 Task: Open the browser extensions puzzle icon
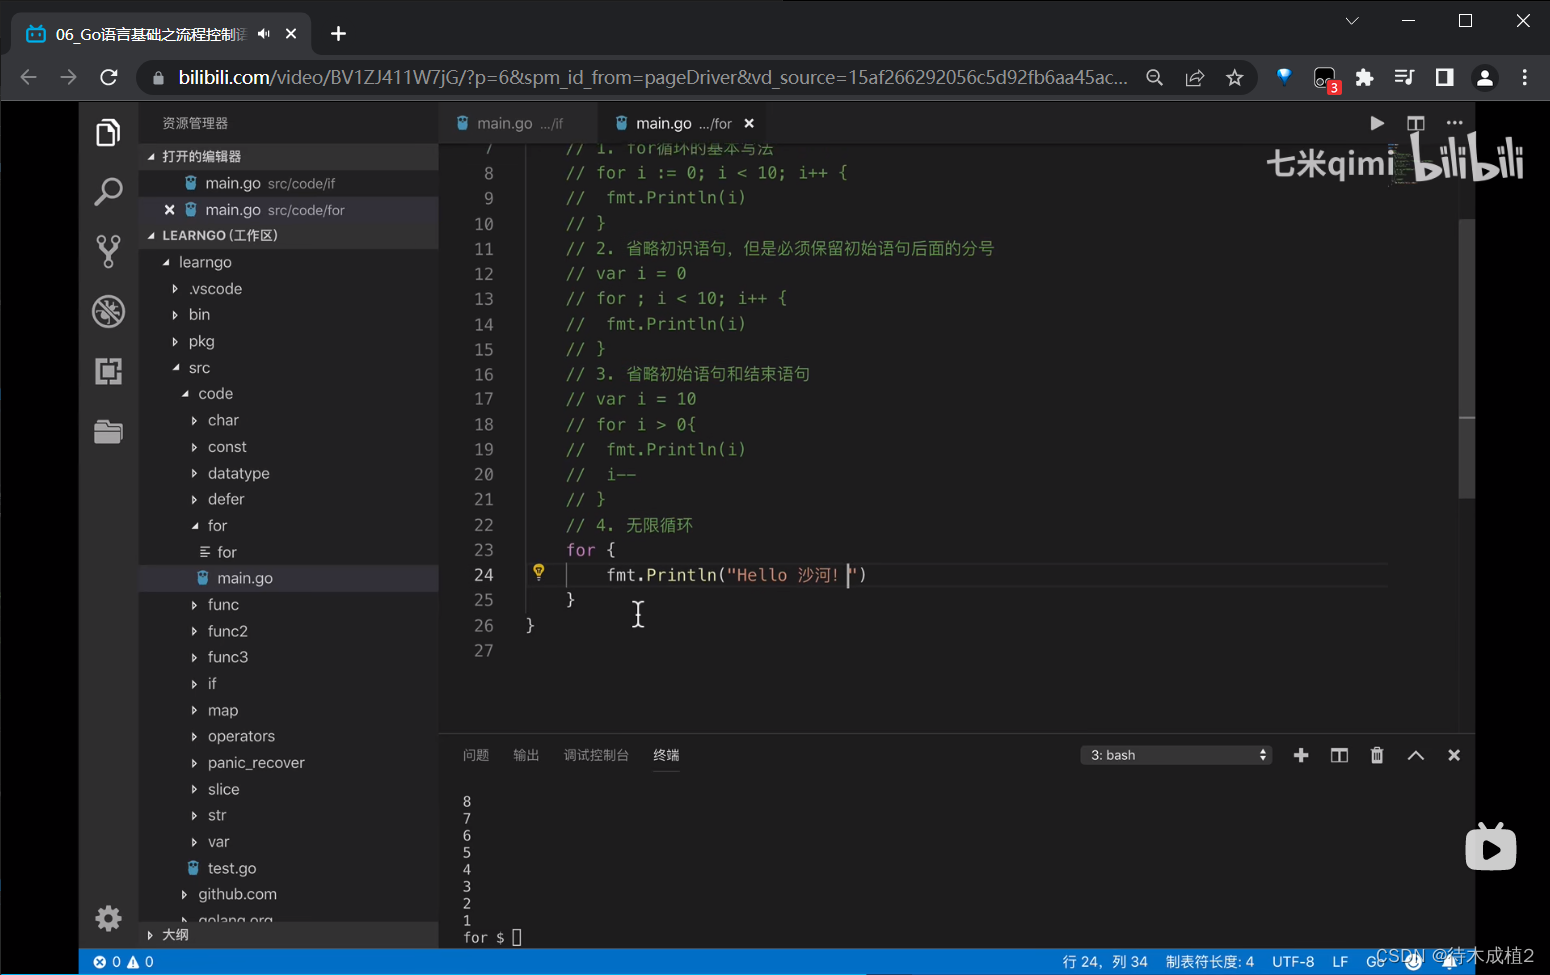1364,77
